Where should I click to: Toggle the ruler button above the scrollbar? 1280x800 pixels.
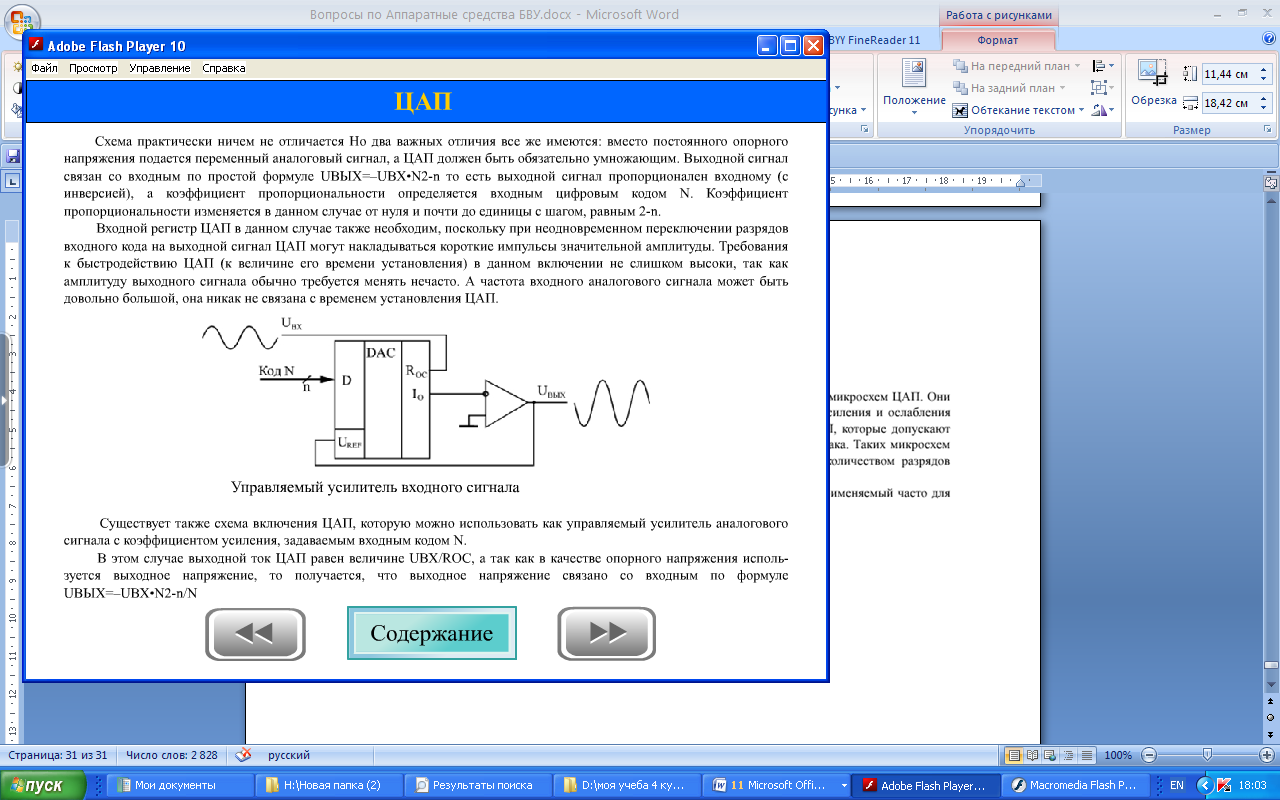(1271, 182)
